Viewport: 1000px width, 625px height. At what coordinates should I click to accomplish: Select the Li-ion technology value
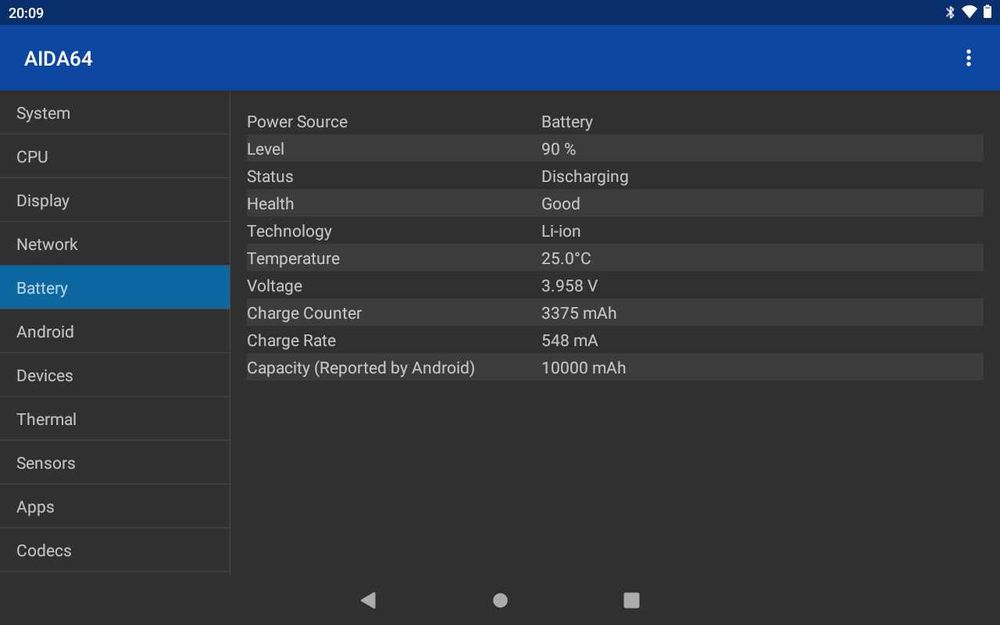[561, 232]
